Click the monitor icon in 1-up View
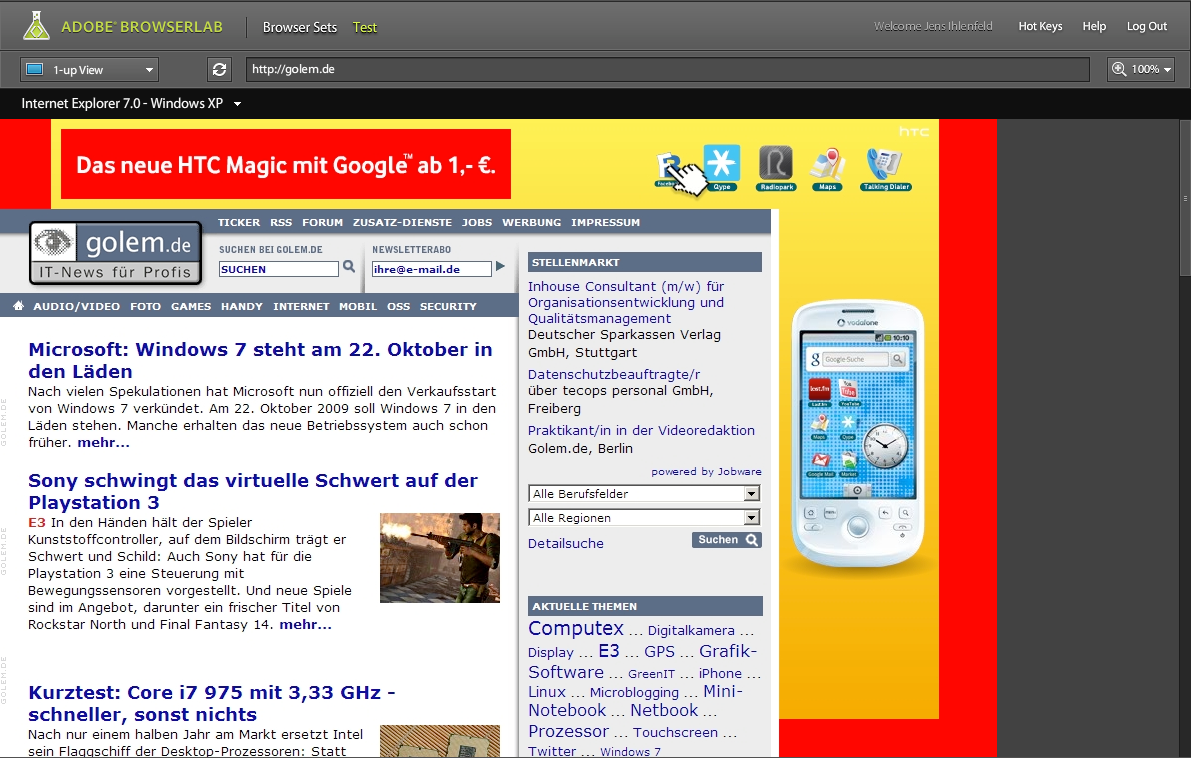This screenshot has height=758, width=1191. tap(34, 69)
